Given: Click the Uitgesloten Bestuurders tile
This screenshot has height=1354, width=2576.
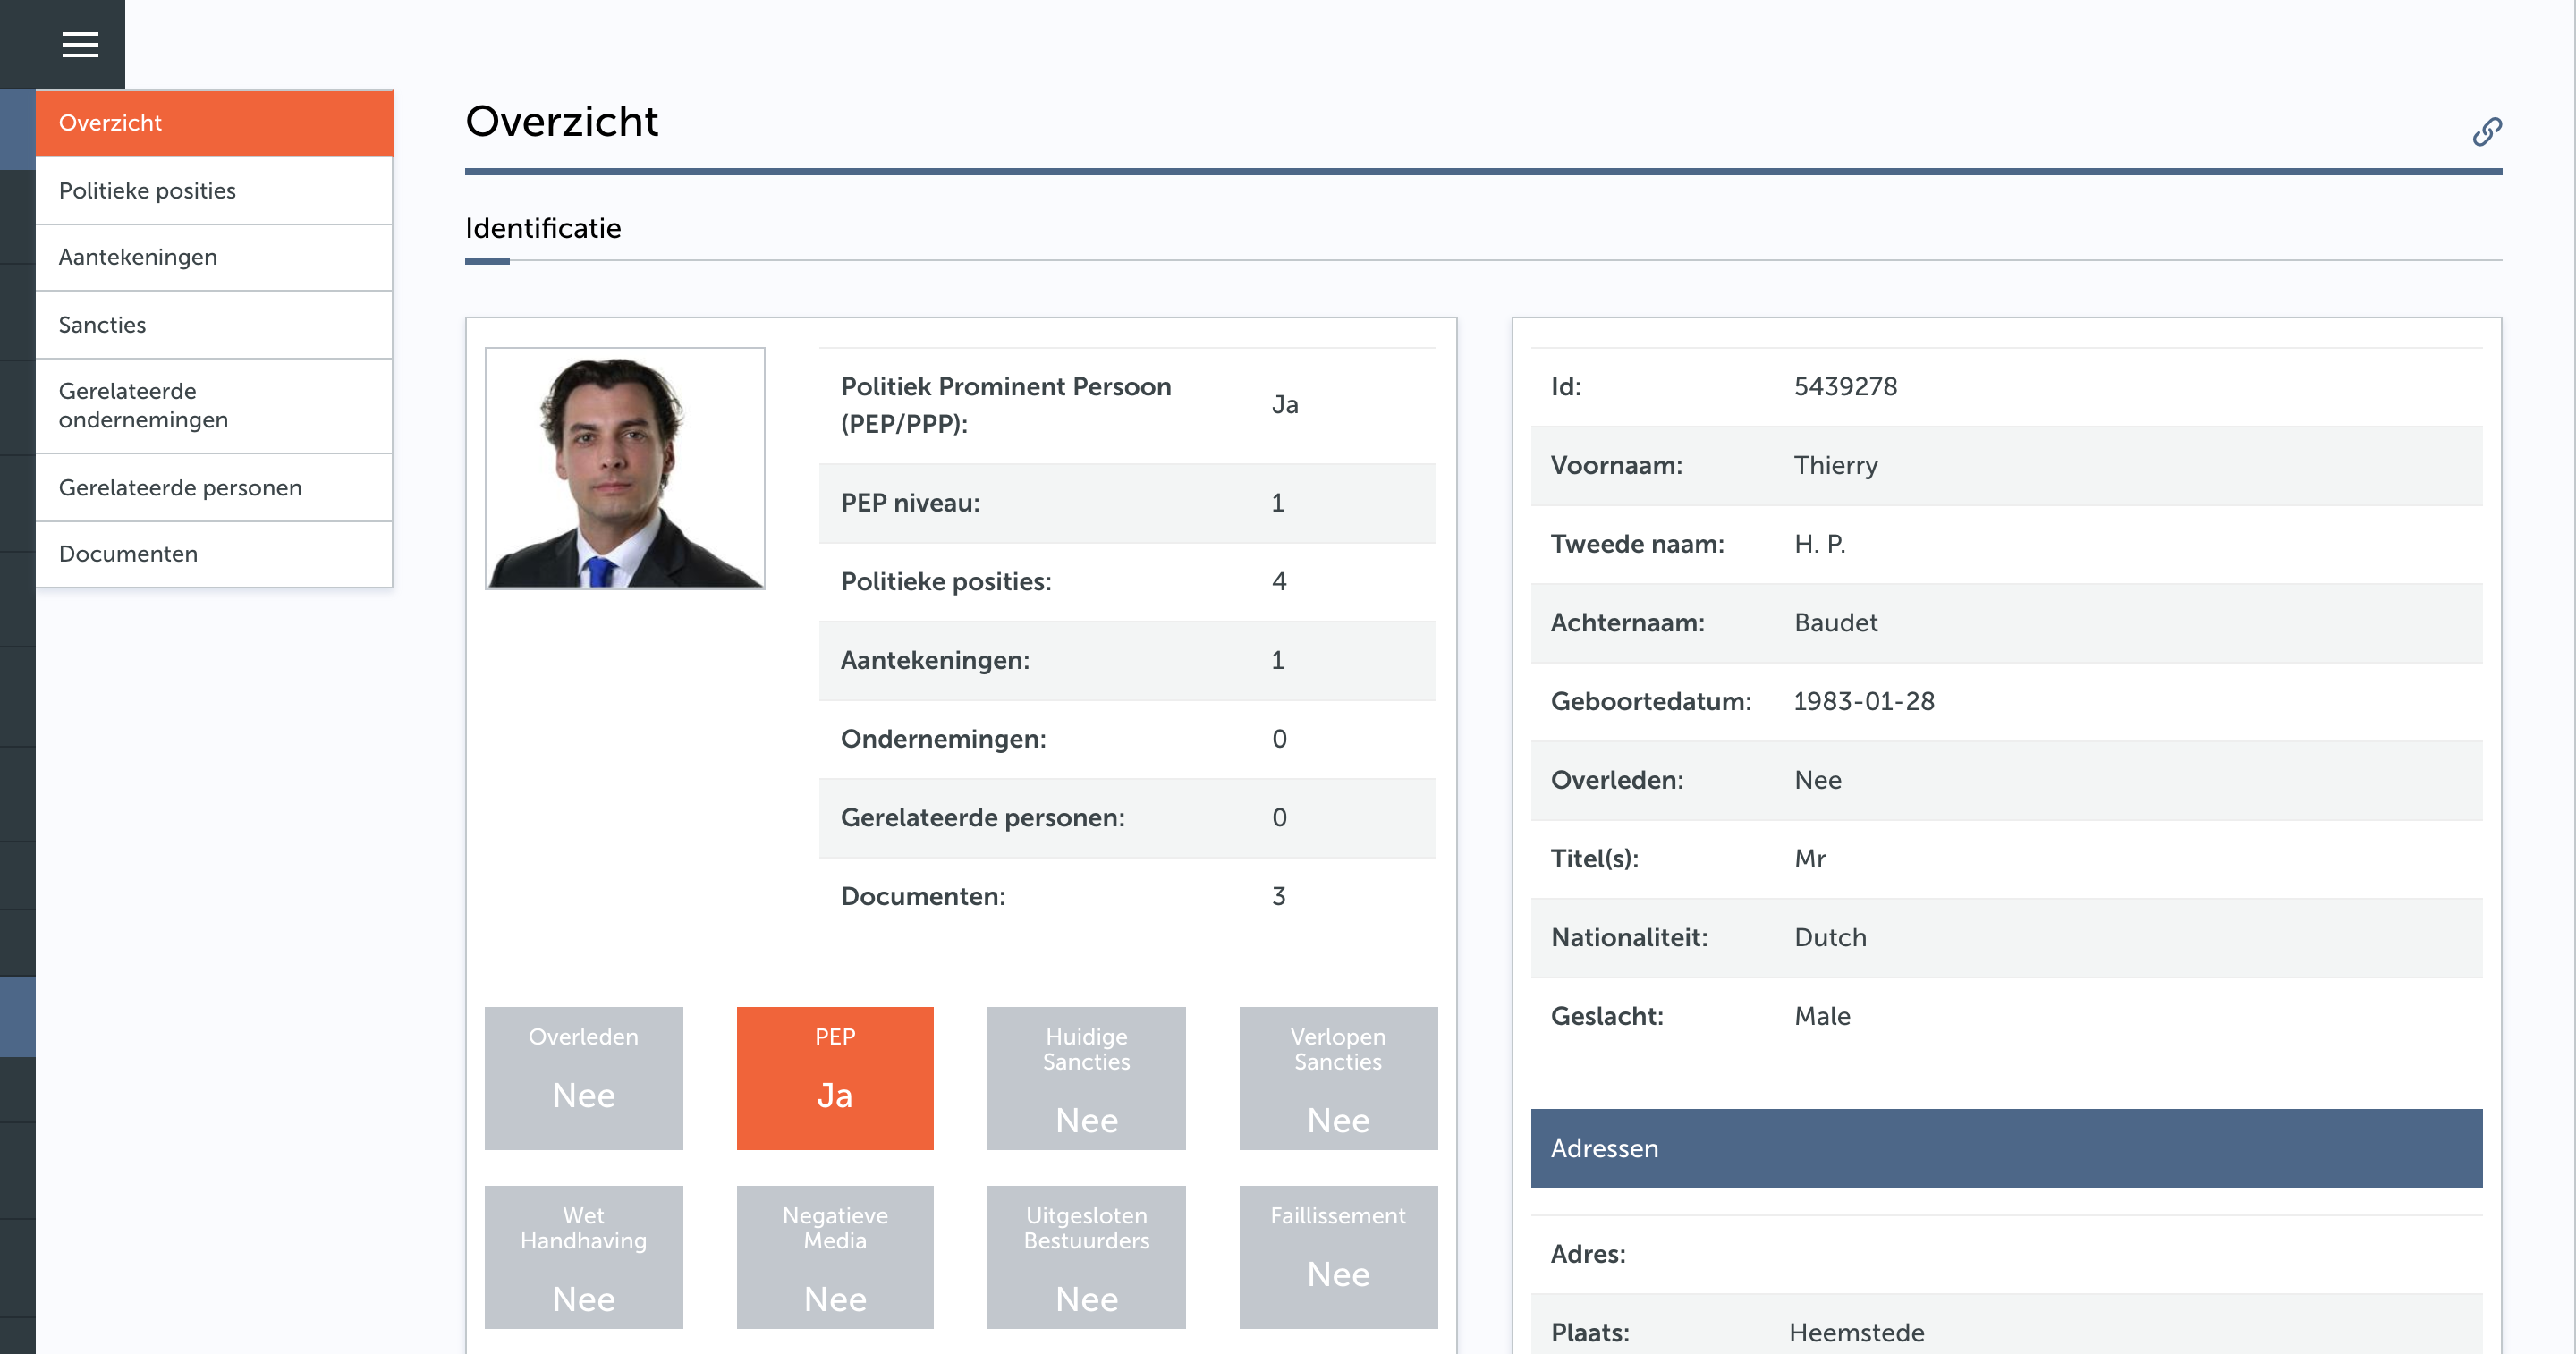Looking at the screenshot, I should coord(1086,1257).
